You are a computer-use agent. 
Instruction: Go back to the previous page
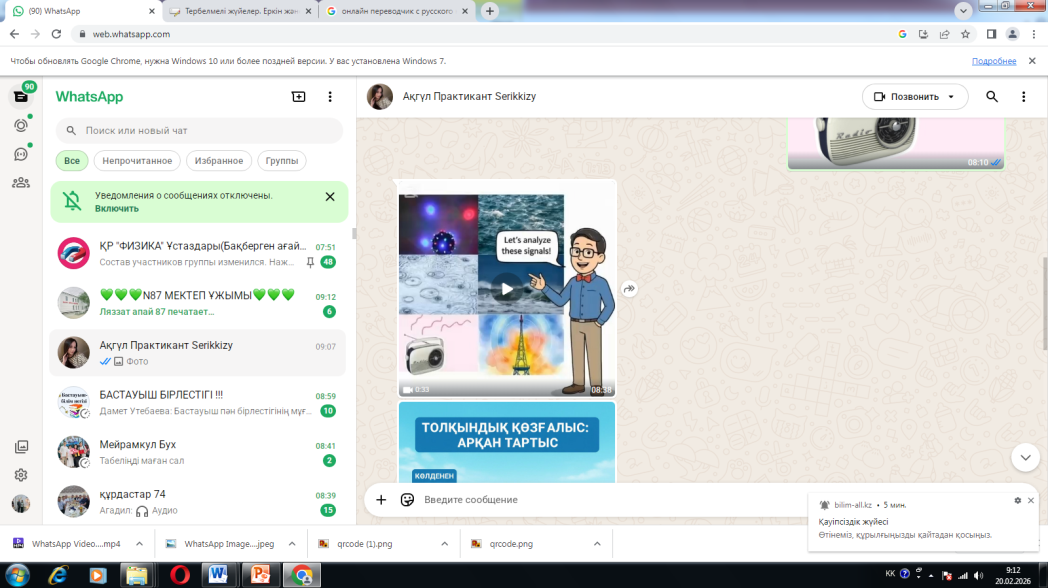(x=14, y=34)
